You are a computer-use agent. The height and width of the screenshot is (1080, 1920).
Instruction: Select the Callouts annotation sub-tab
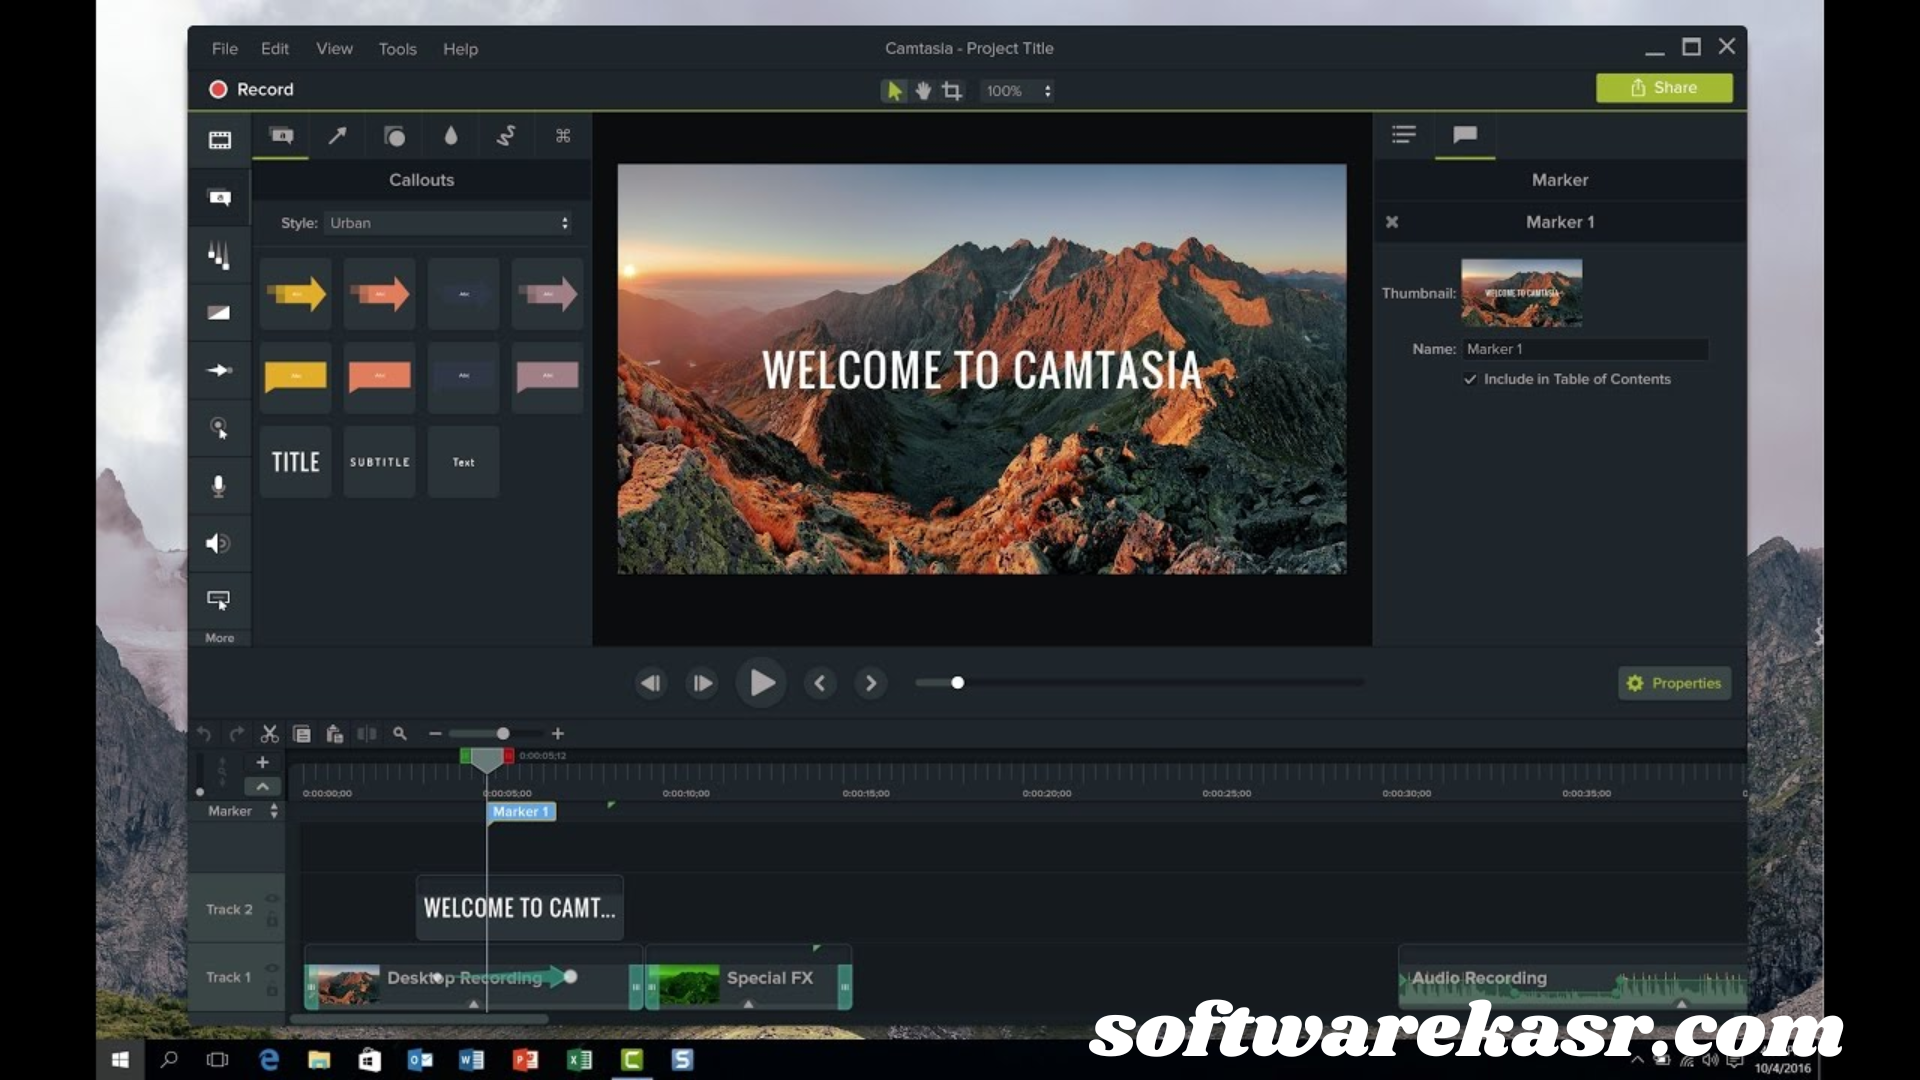pyautogui.click(x=281, y=135)
